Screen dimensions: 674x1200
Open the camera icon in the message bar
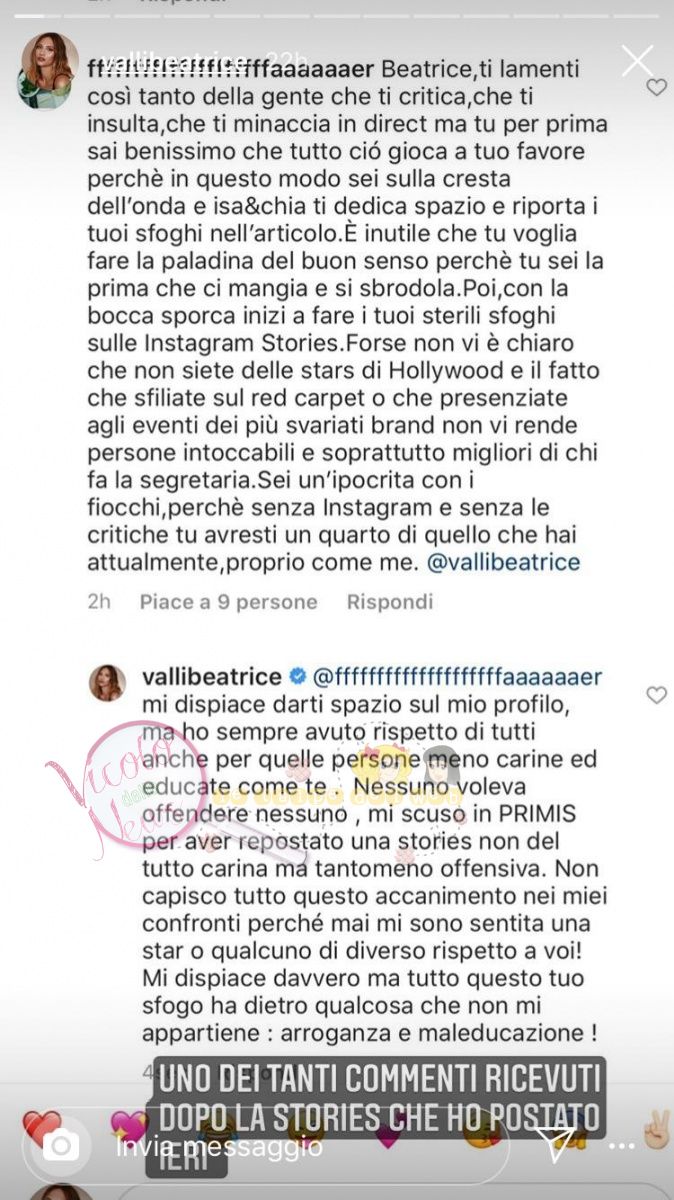coord(59,1147)
